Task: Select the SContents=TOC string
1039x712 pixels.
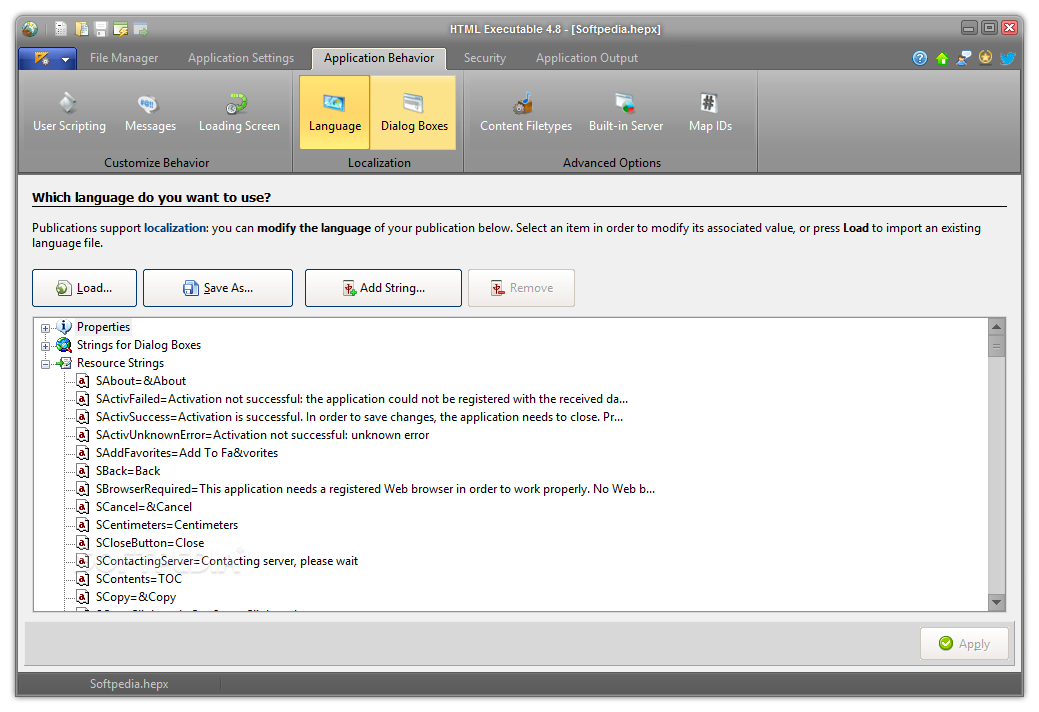Action: (138, 579)
